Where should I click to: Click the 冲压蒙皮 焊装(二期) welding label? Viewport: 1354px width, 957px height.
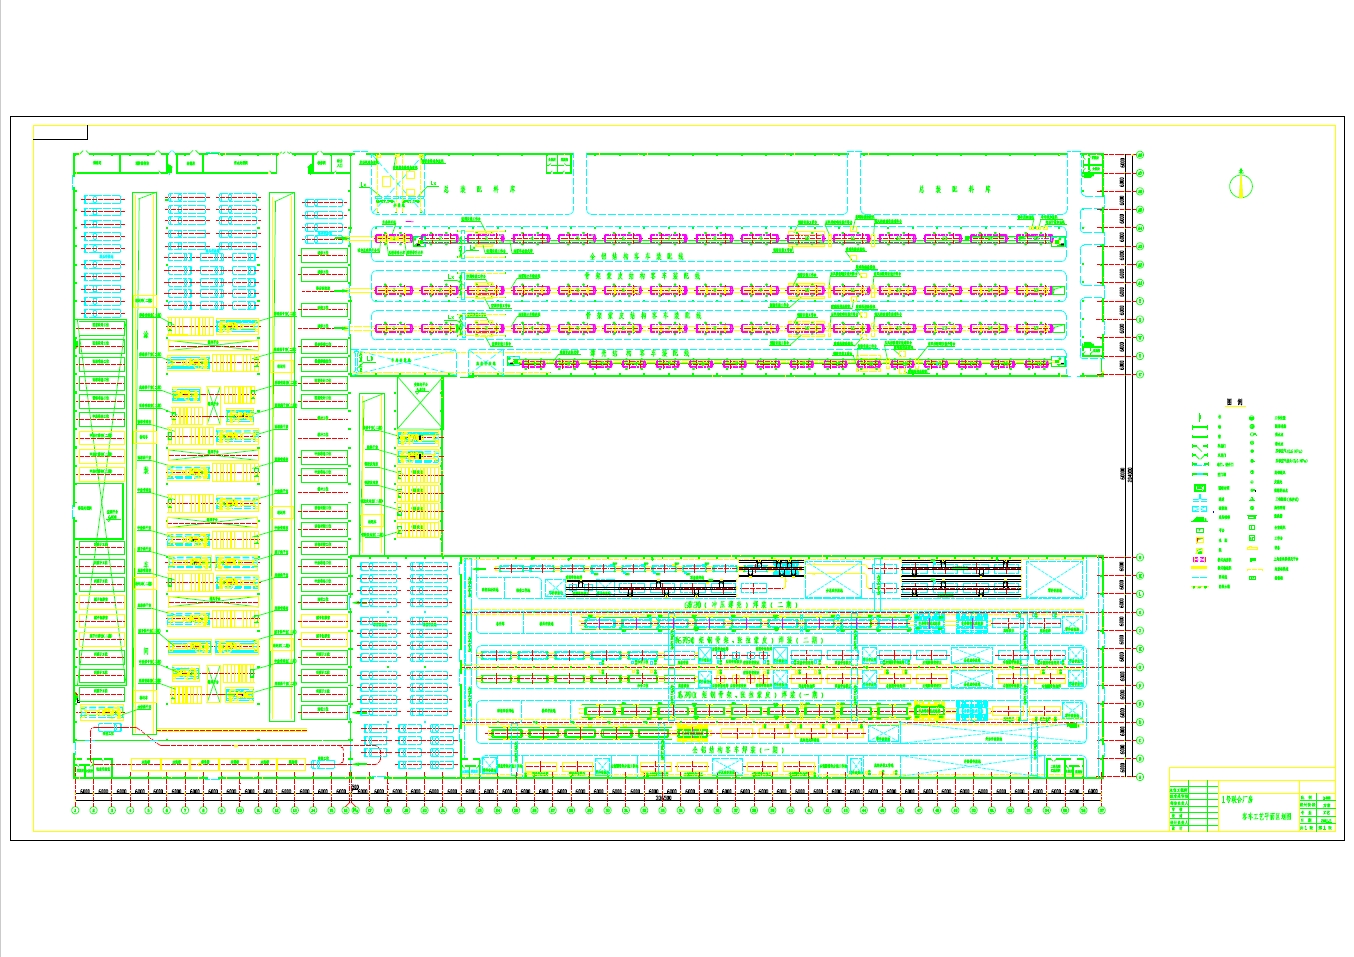point(739,605)
